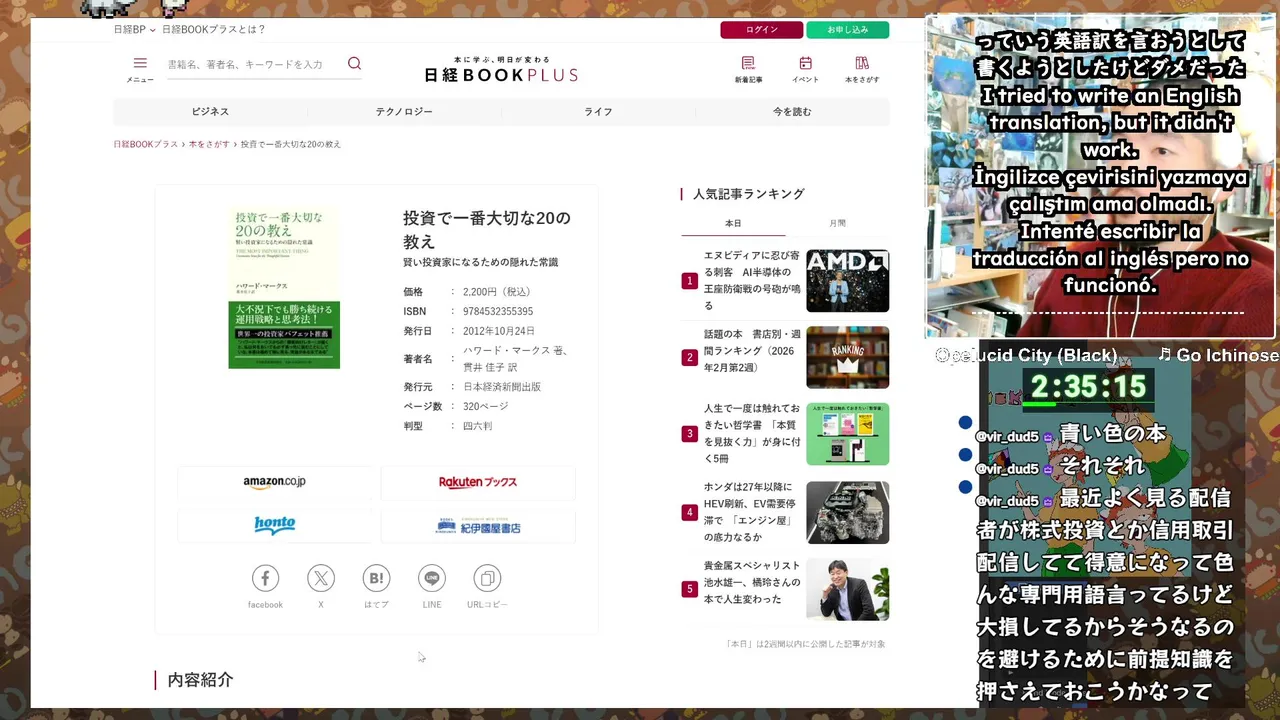Image resolution: width=1280 pixels, height=720 pixels.
Task: Open the hamburger メニュー icon
Action: (140, 63)
